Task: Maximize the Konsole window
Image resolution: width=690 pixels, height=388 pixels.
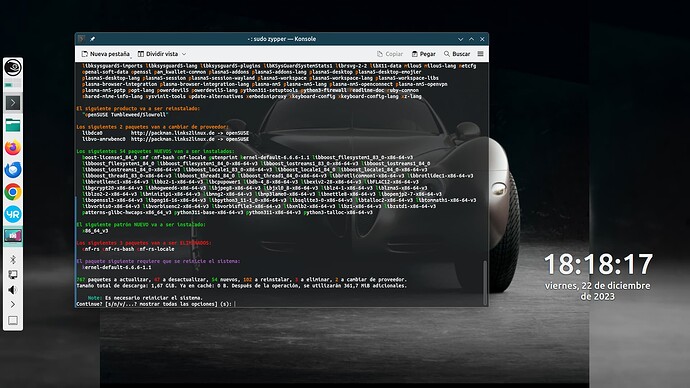Action: coord(471,39)
